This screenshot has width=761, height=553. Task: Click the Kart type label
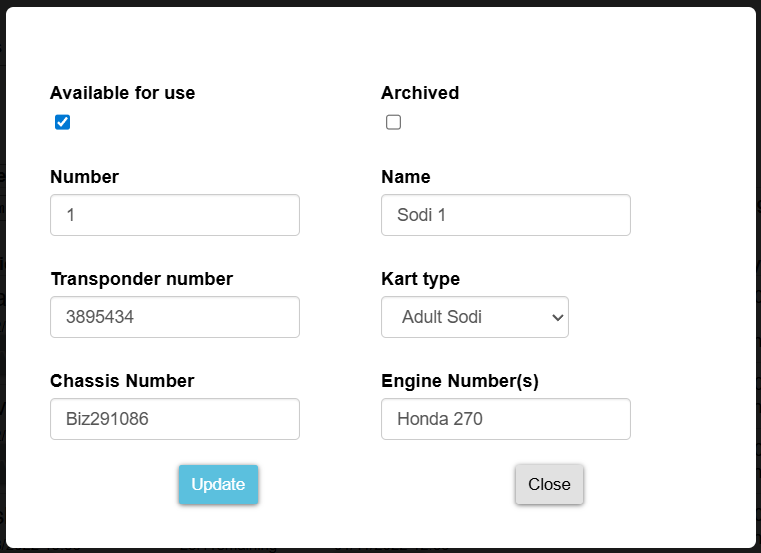[x=421, y=279]
